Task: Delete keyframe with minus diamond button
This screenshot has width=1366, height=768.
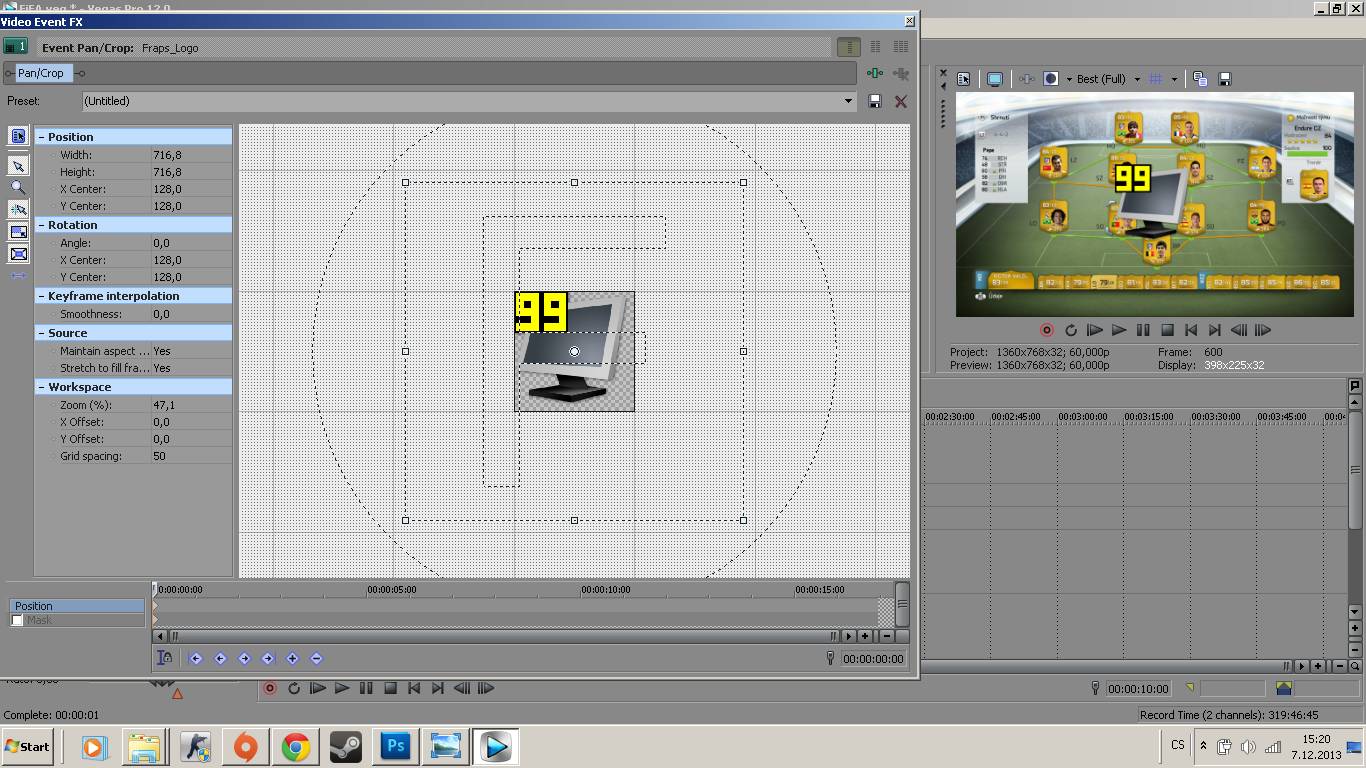Action: 316,658
